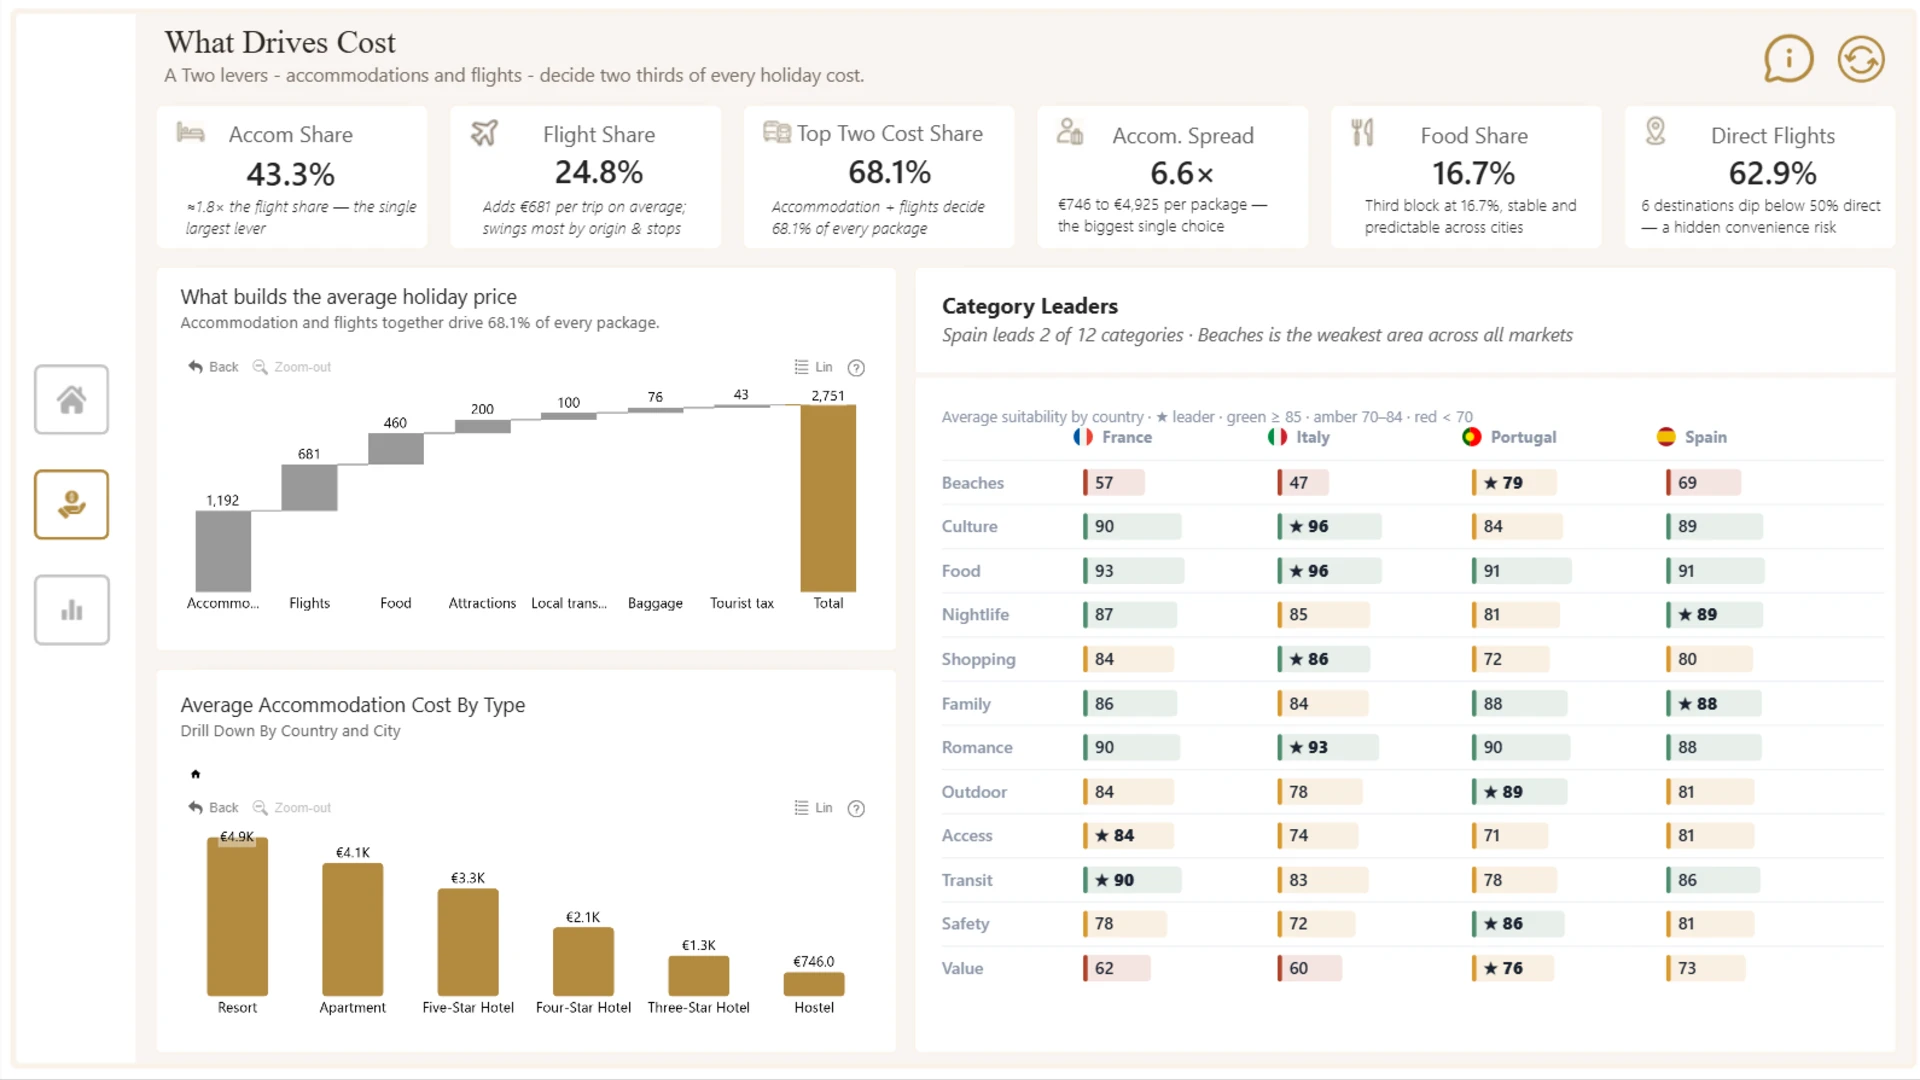Open help icon on waterfall chart

856,368
